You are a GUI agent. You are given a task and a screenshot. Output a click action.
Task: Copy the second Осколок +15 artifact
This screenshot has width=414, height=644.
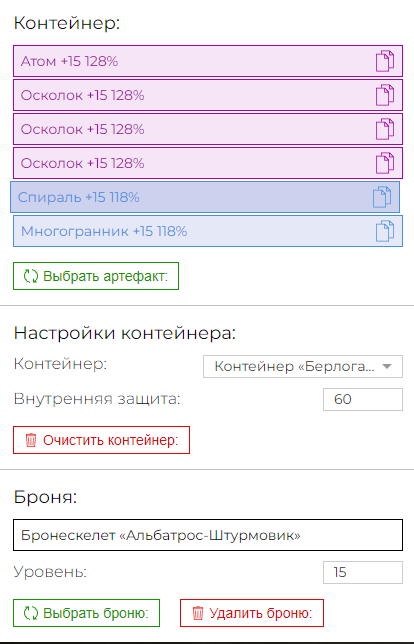point(385,129)
